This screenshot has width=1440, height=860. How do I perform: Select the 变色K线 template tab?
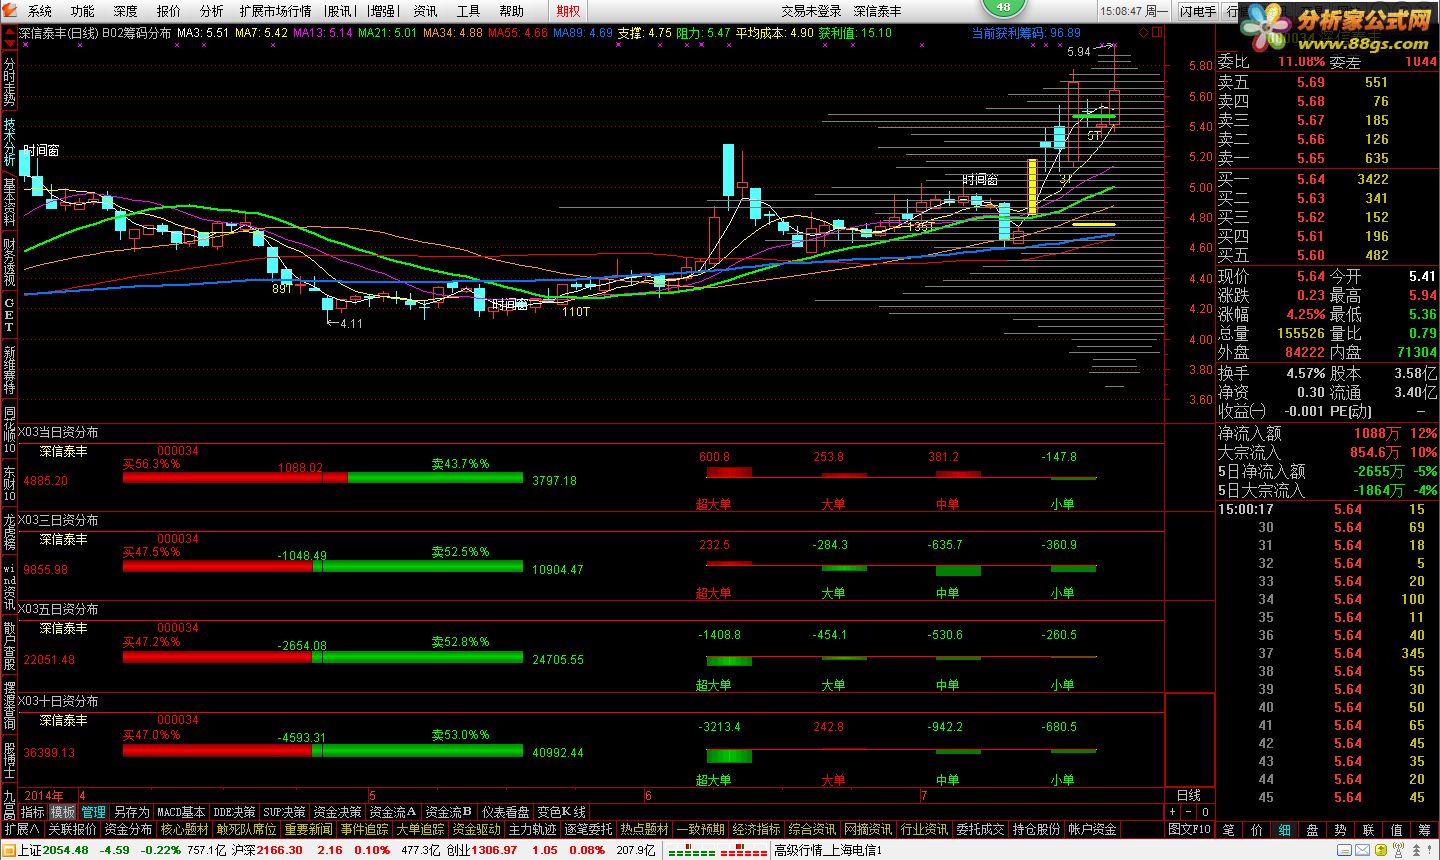tap(561, 812)
